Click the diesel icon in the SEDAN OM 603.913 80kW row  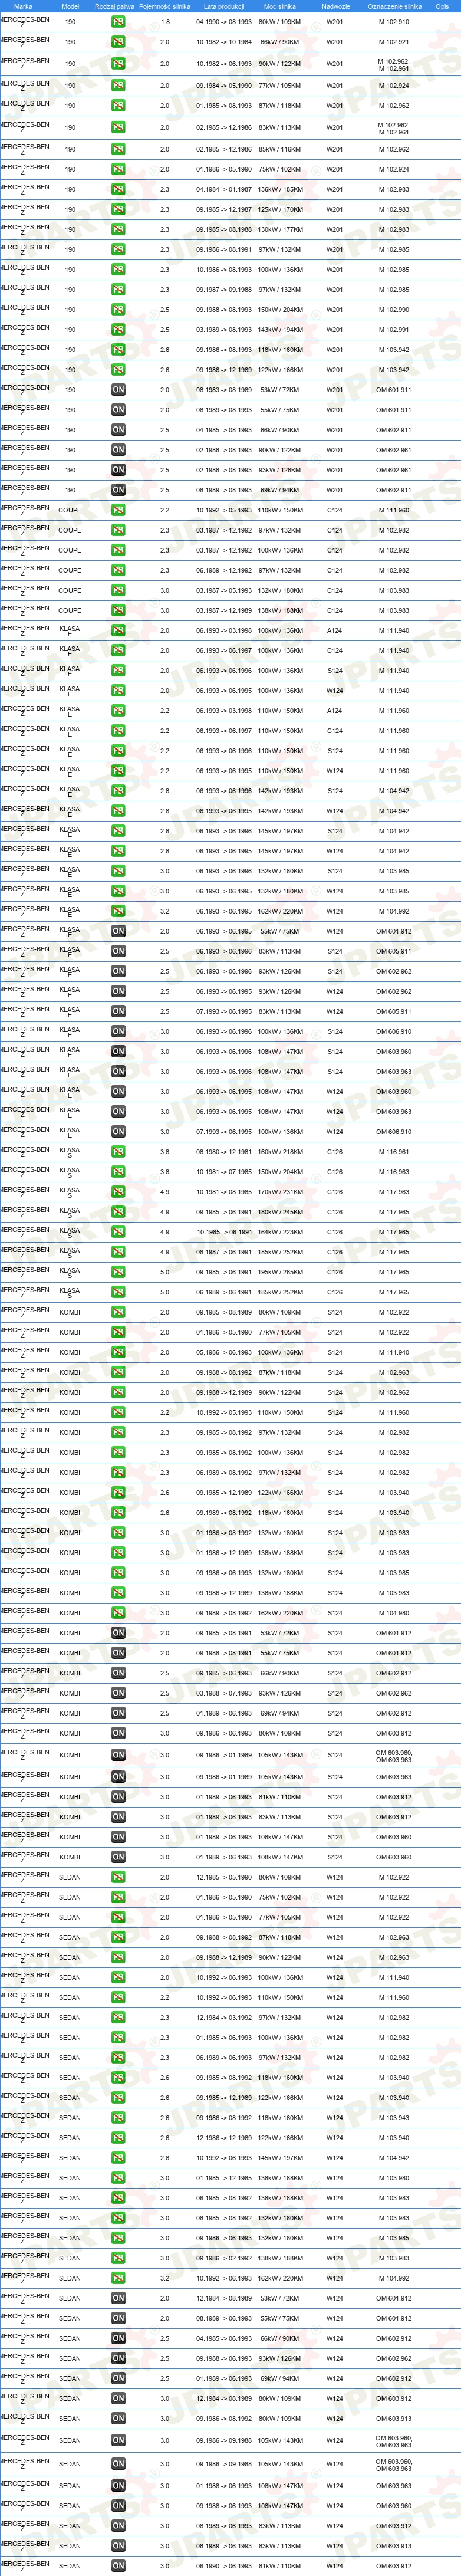tap(118, 2418)
